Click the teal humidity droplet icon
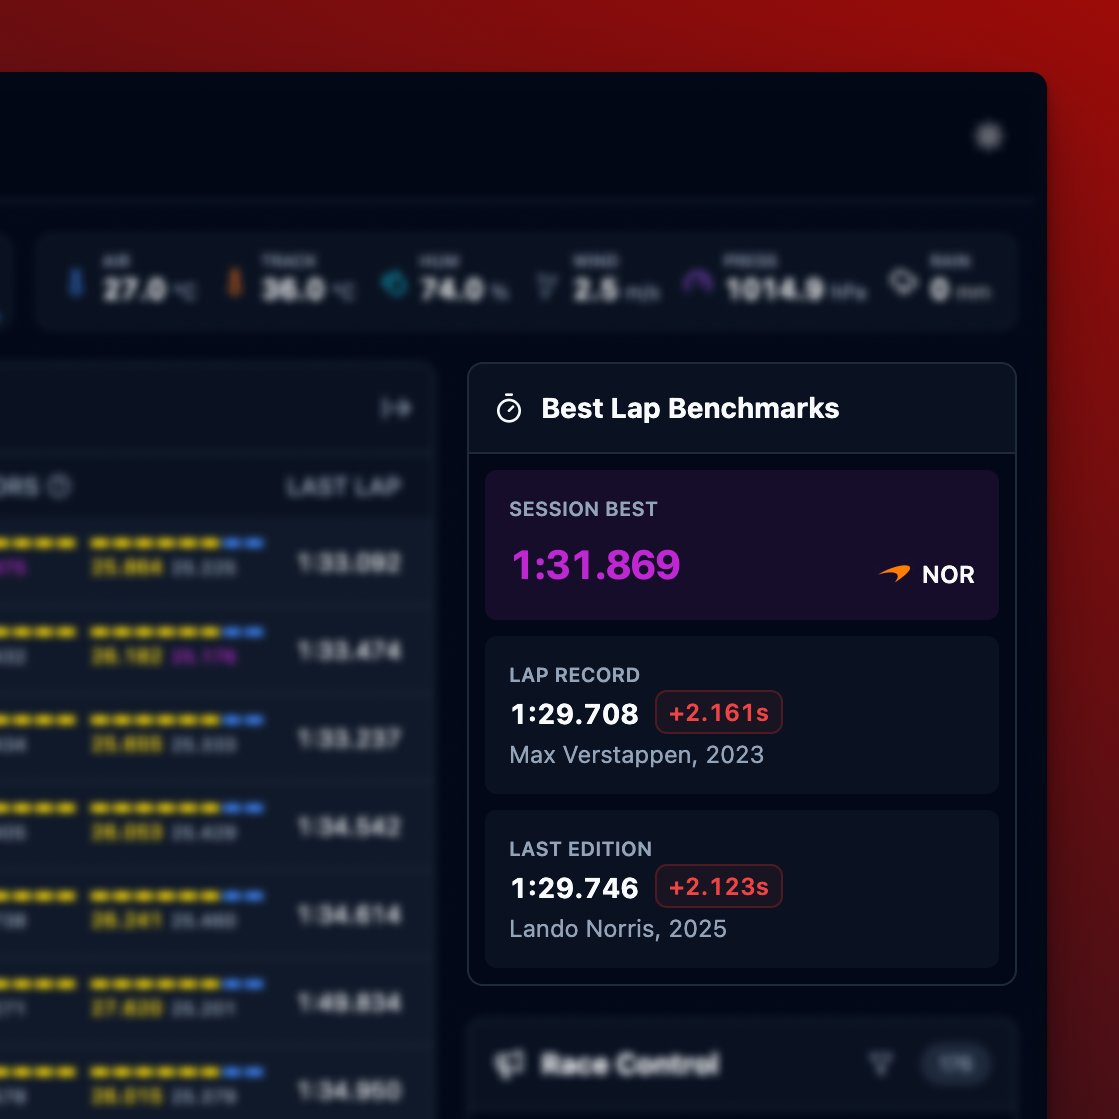 pyautogui.click(x=394, y=283)
